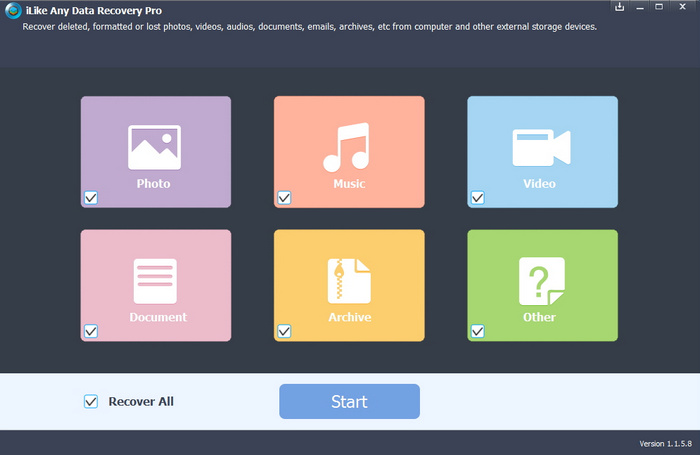This screenshot has width=700, height=455.
Task: Disable the Video checkbox
Action: click(x=477, y=198)
